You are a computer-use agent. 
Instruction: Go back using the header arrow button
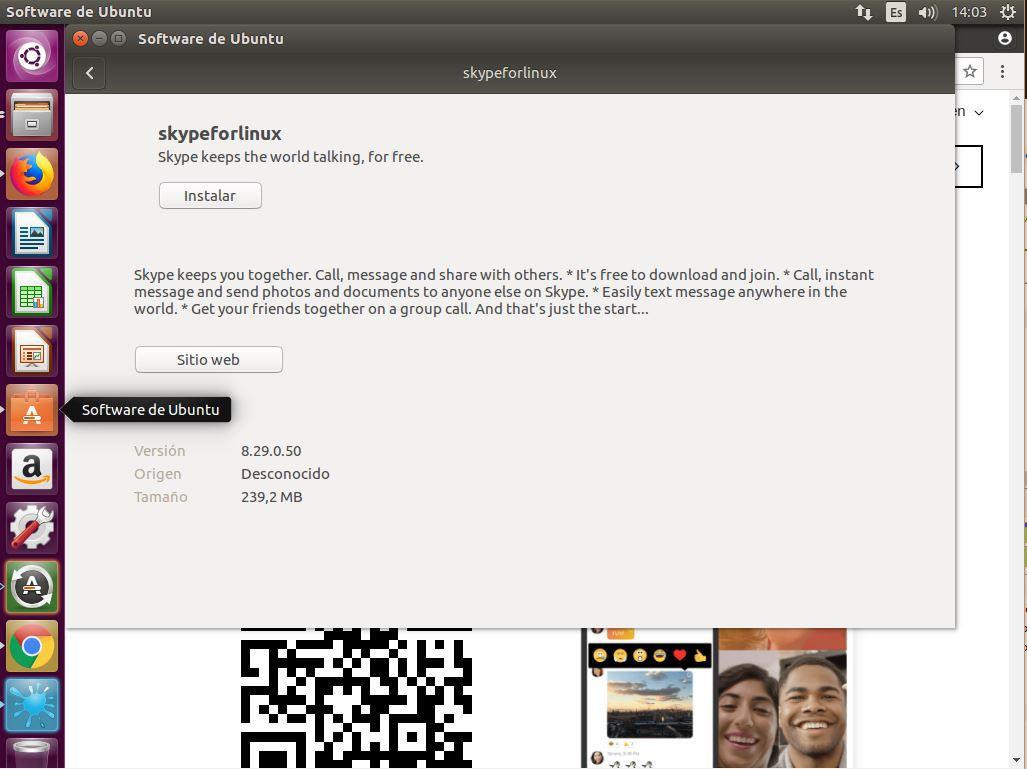tap(89, 73)
